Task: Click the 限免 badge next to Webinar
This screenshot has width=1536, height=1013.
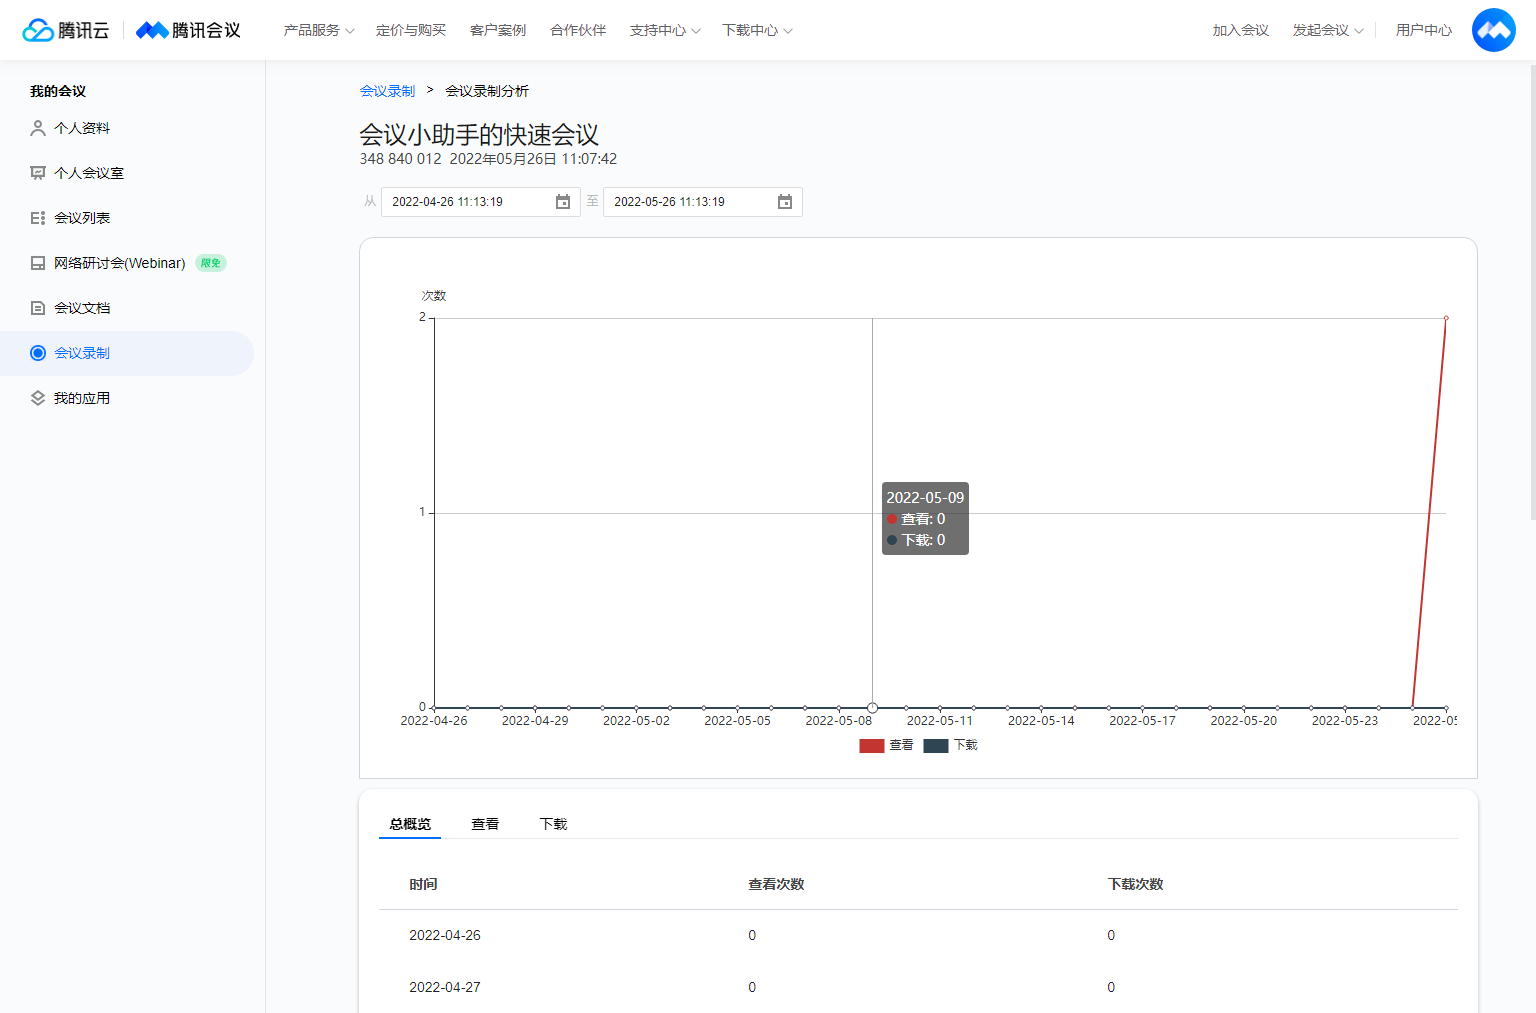Action: pos(211,263)
